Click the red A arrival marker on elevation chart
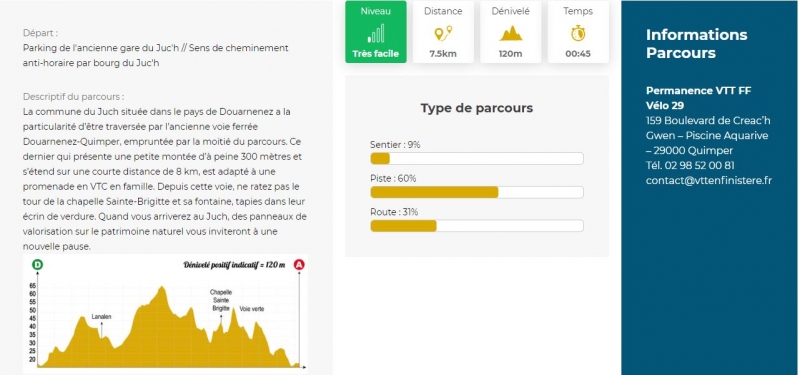The height and width of the screenshot is (375, 800). 299,265
